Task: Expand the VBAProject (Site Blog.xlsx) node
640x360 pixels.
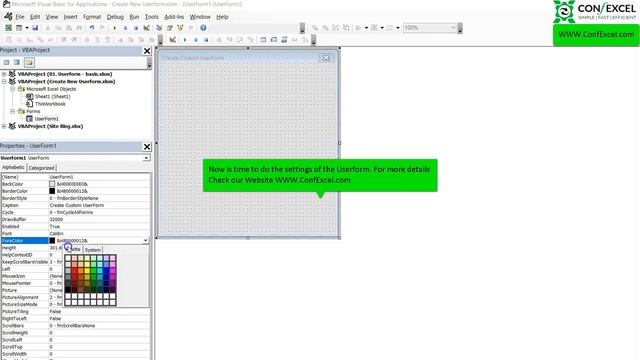Action: click(x=4, y=127)
